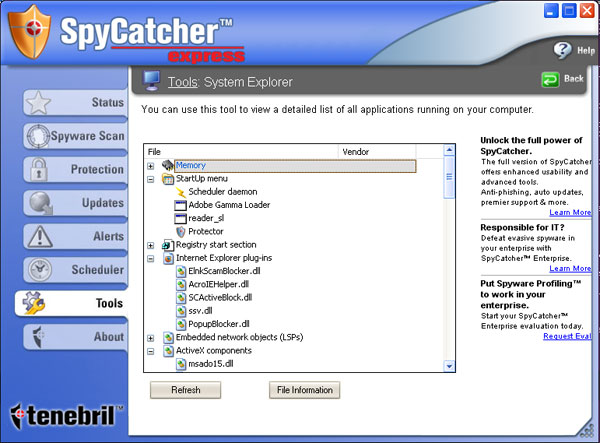
Task: Follow Learn More under Responsible for IT
Action: 570,269
